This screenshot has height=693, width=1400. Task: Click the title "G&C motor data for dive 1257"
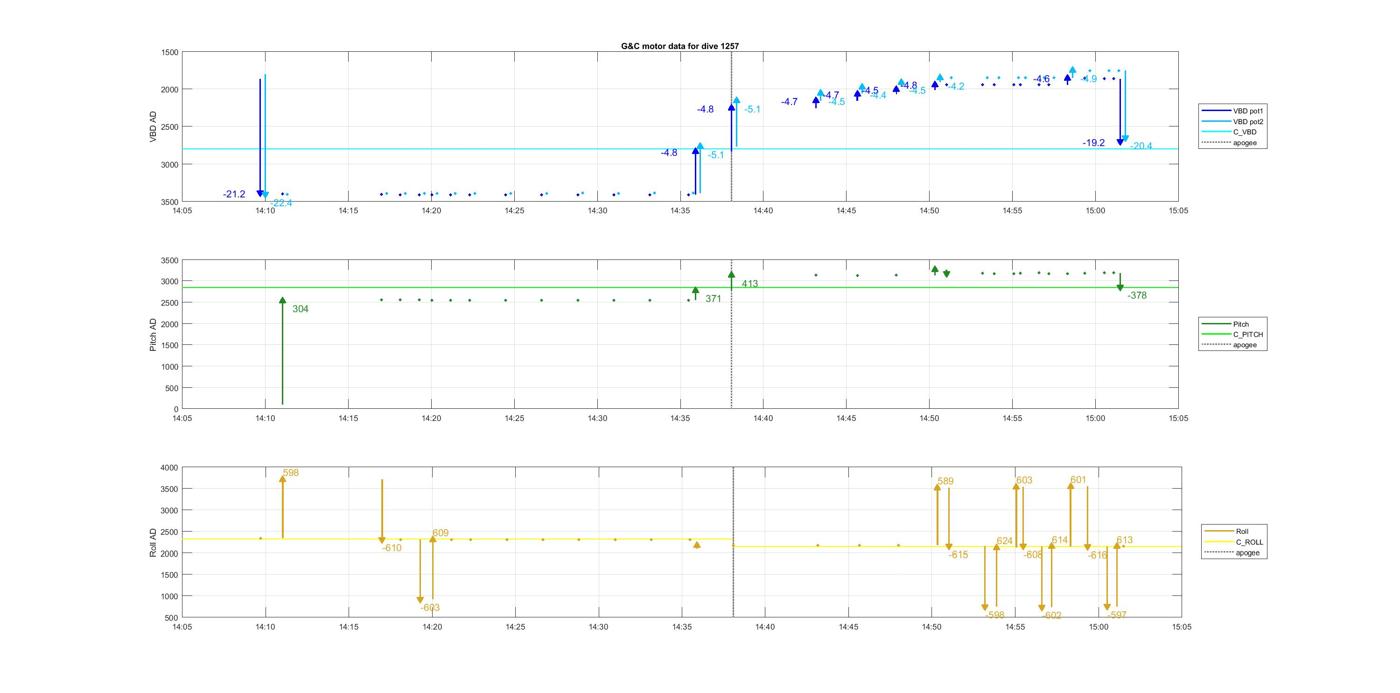[680, 46]
